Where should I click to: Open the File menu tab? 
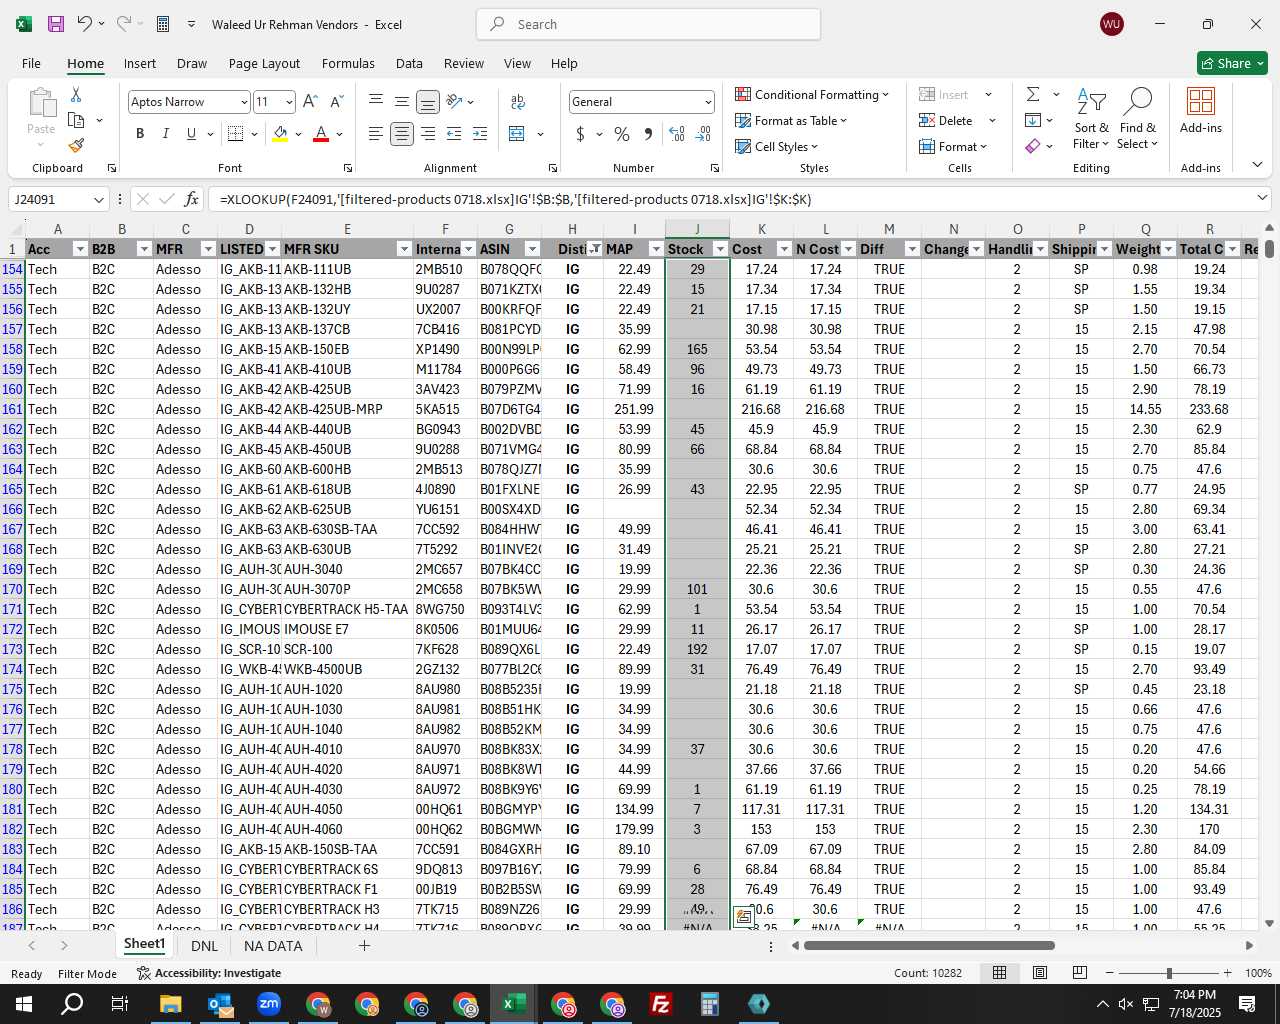click(x=32, y=63)
